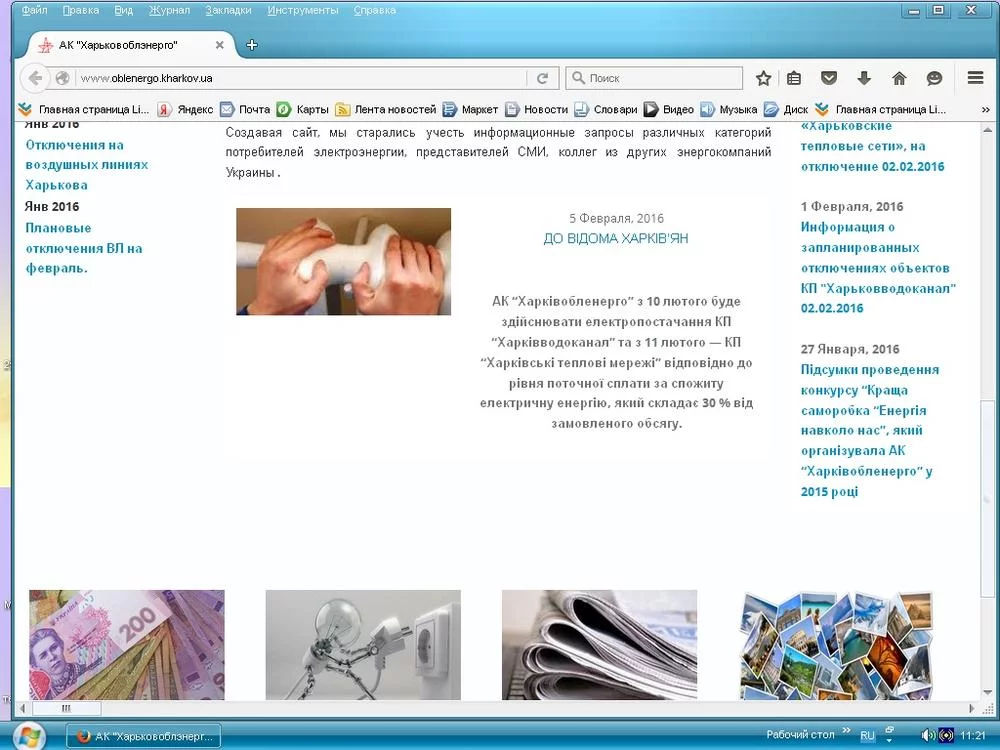1000x750 pixels.
Task: Click the Pocket save icon
Action: click(828, 78)
